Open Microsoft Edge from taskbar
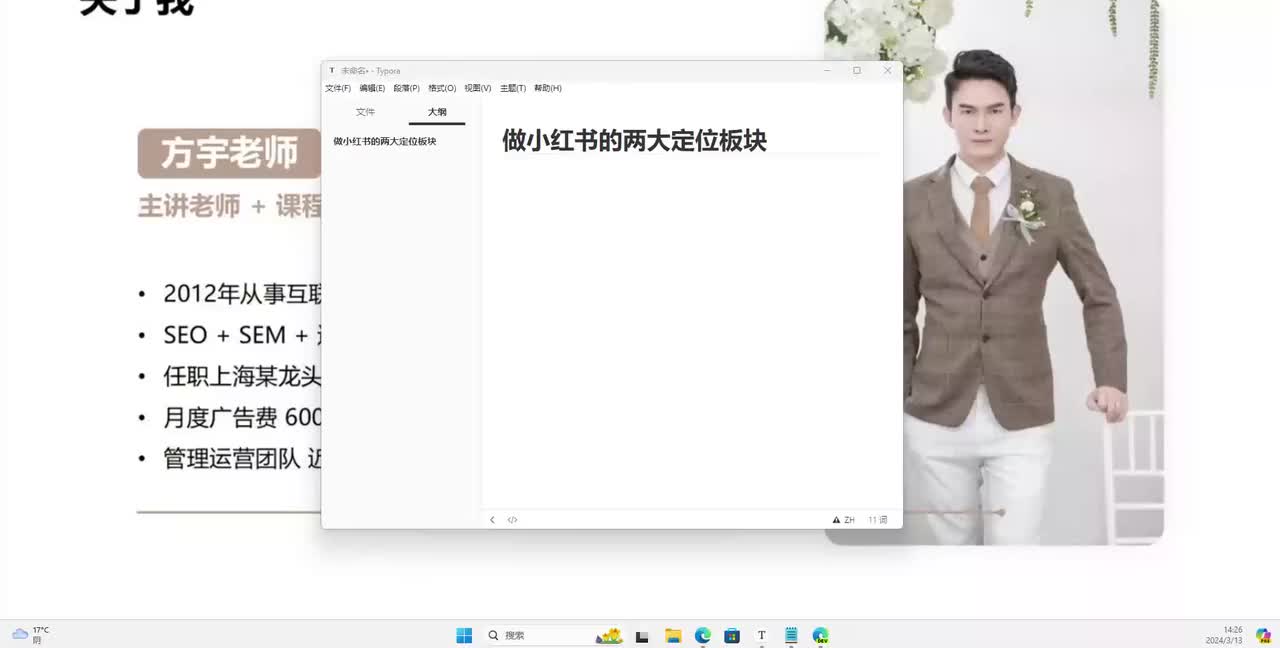The width and height of the screenshot is (1280, 648). 703,635
